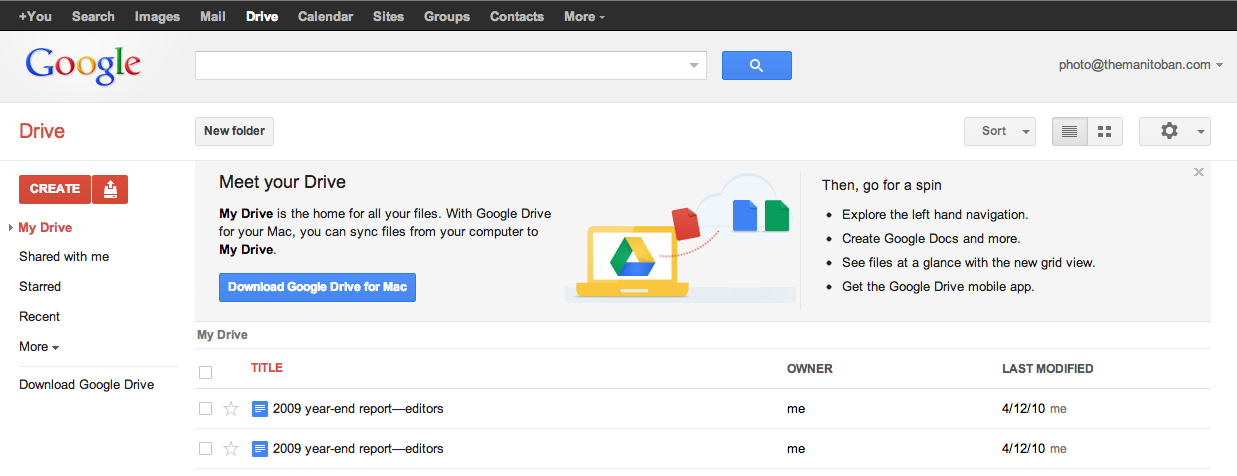Expand the More section in sidebar
This screenshot has height=476, width=1237.
pos(38,347)
